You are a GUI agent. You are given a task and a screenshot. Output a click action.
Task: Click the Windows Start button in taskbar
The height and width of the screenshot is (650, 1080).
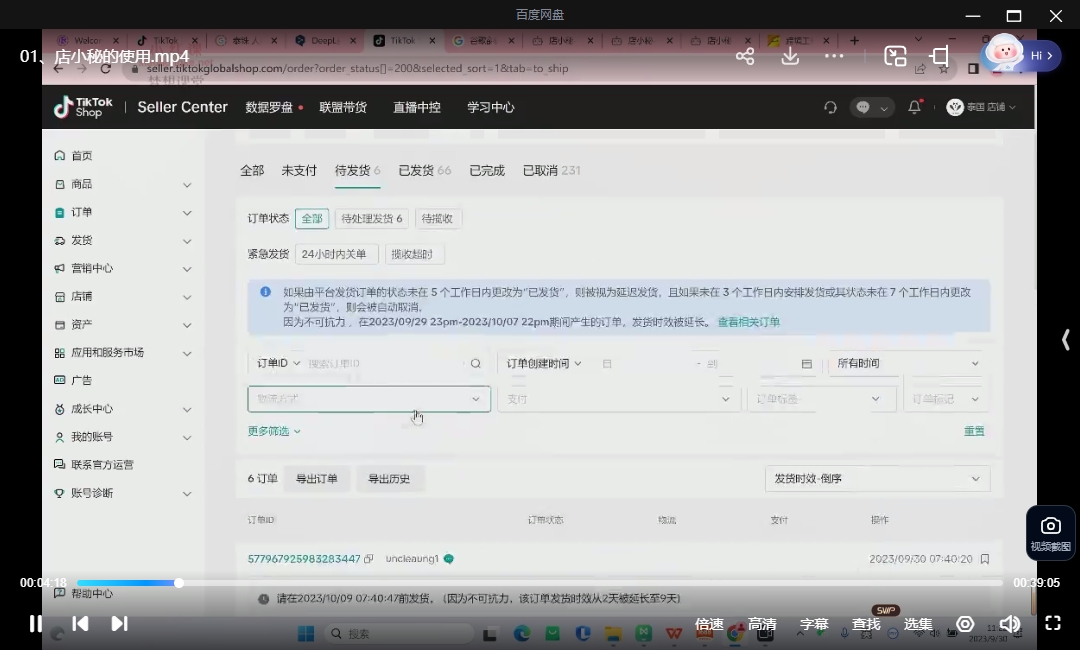(306, 633)
